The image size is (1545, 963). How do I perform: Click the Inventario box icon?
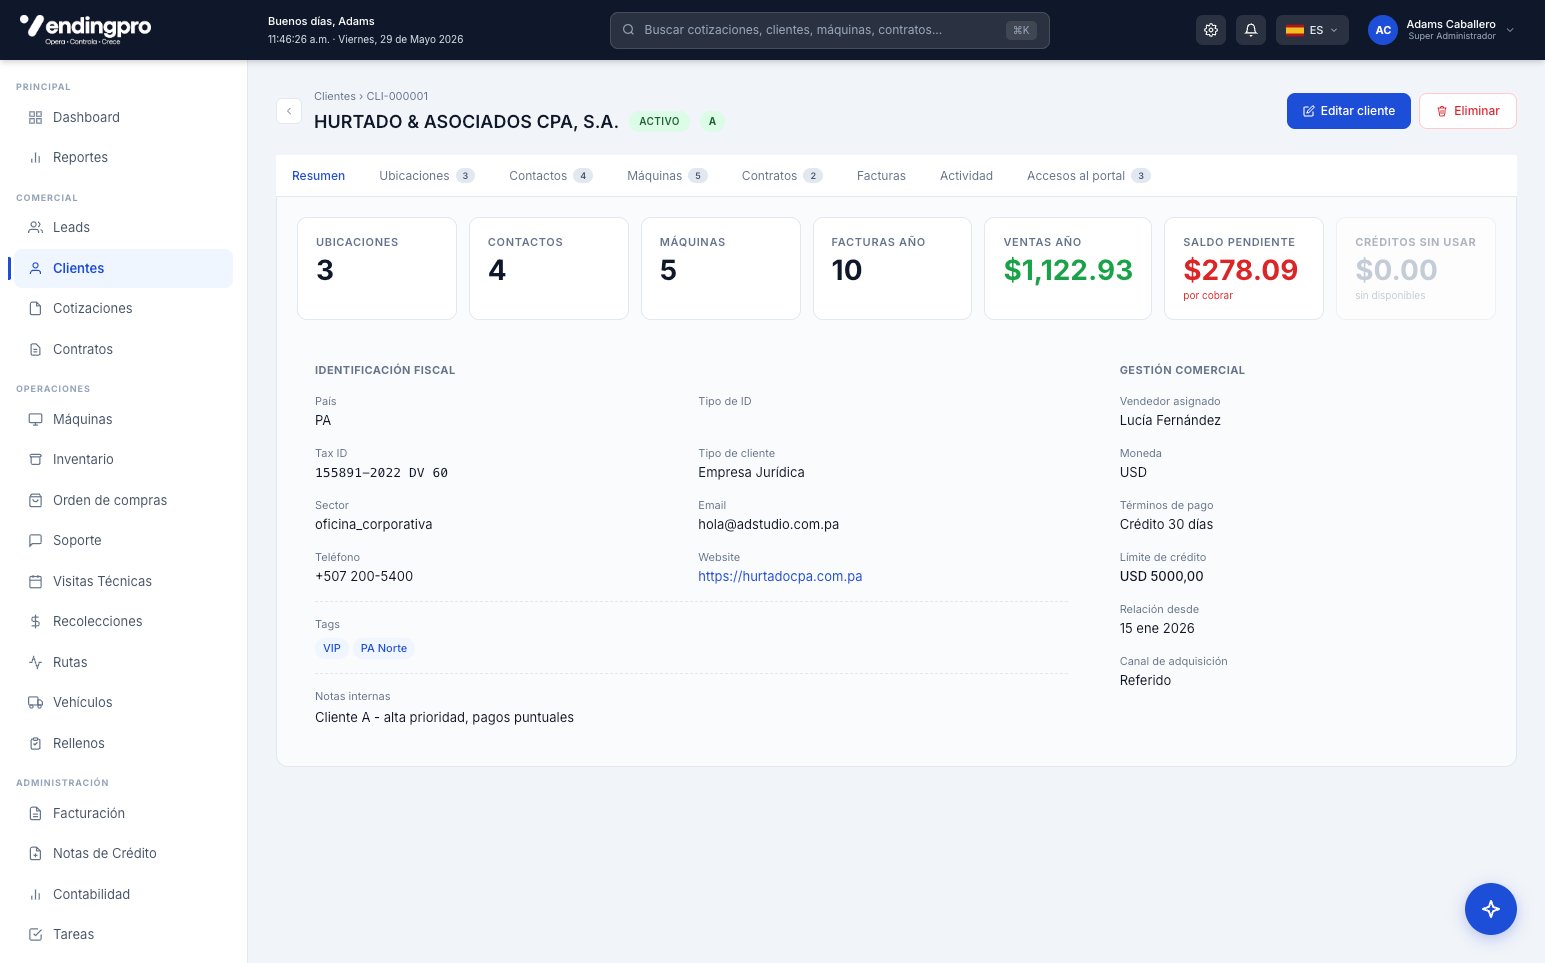35,459
